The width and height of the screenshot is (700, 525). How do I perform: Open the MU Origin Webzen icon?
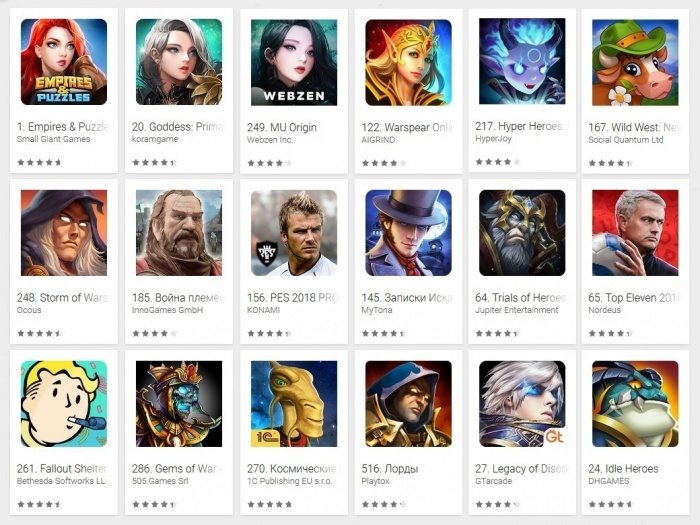click(294, 62)
